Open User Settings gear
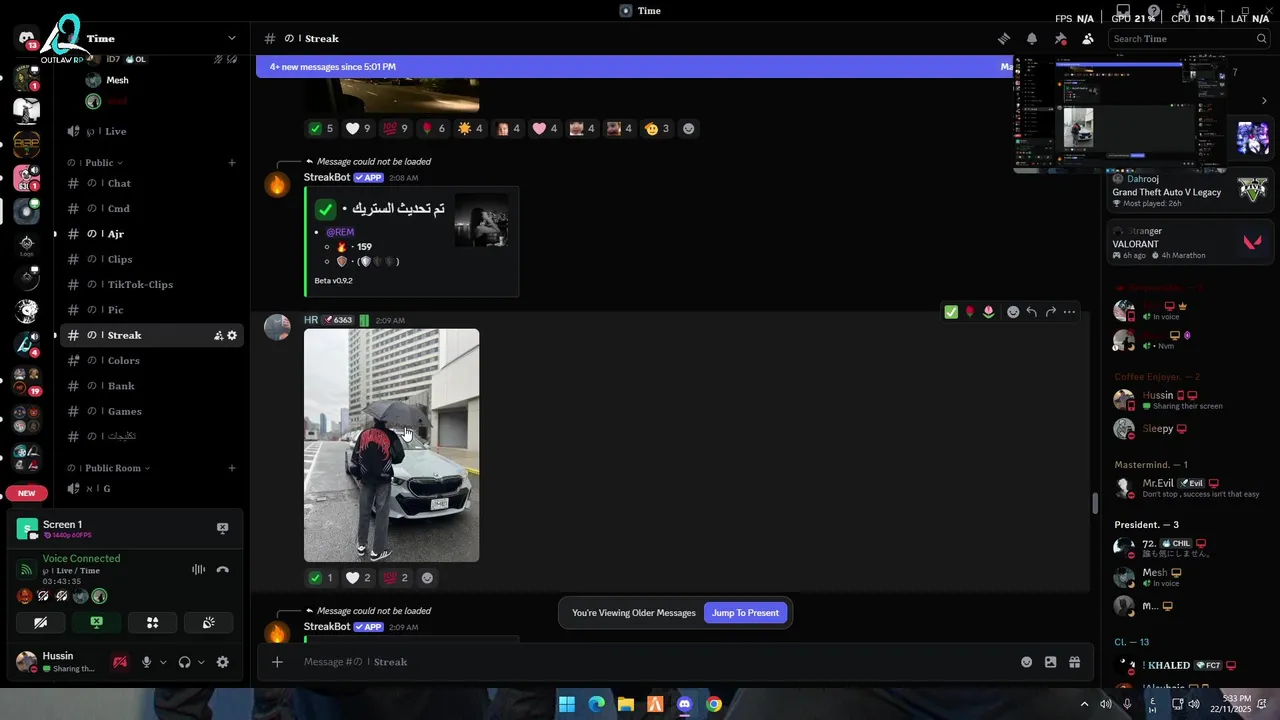This screenshot has width=1280, height=720. pyautogui.click(x=223, y=662)
